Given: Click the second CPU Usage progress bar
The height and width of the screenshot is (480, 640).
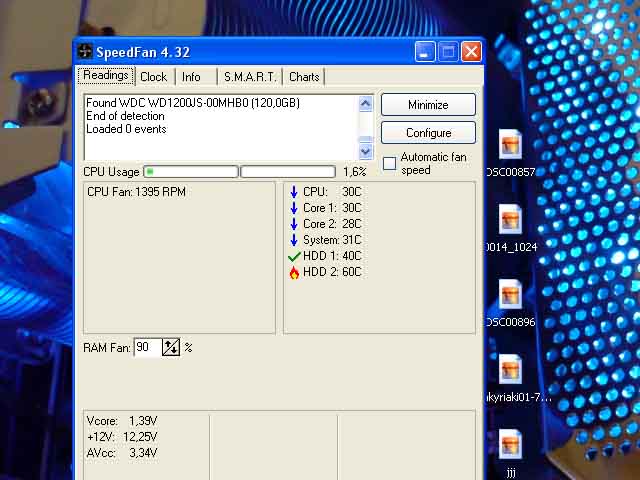Looking at the screenshot, I should [288, 172].
